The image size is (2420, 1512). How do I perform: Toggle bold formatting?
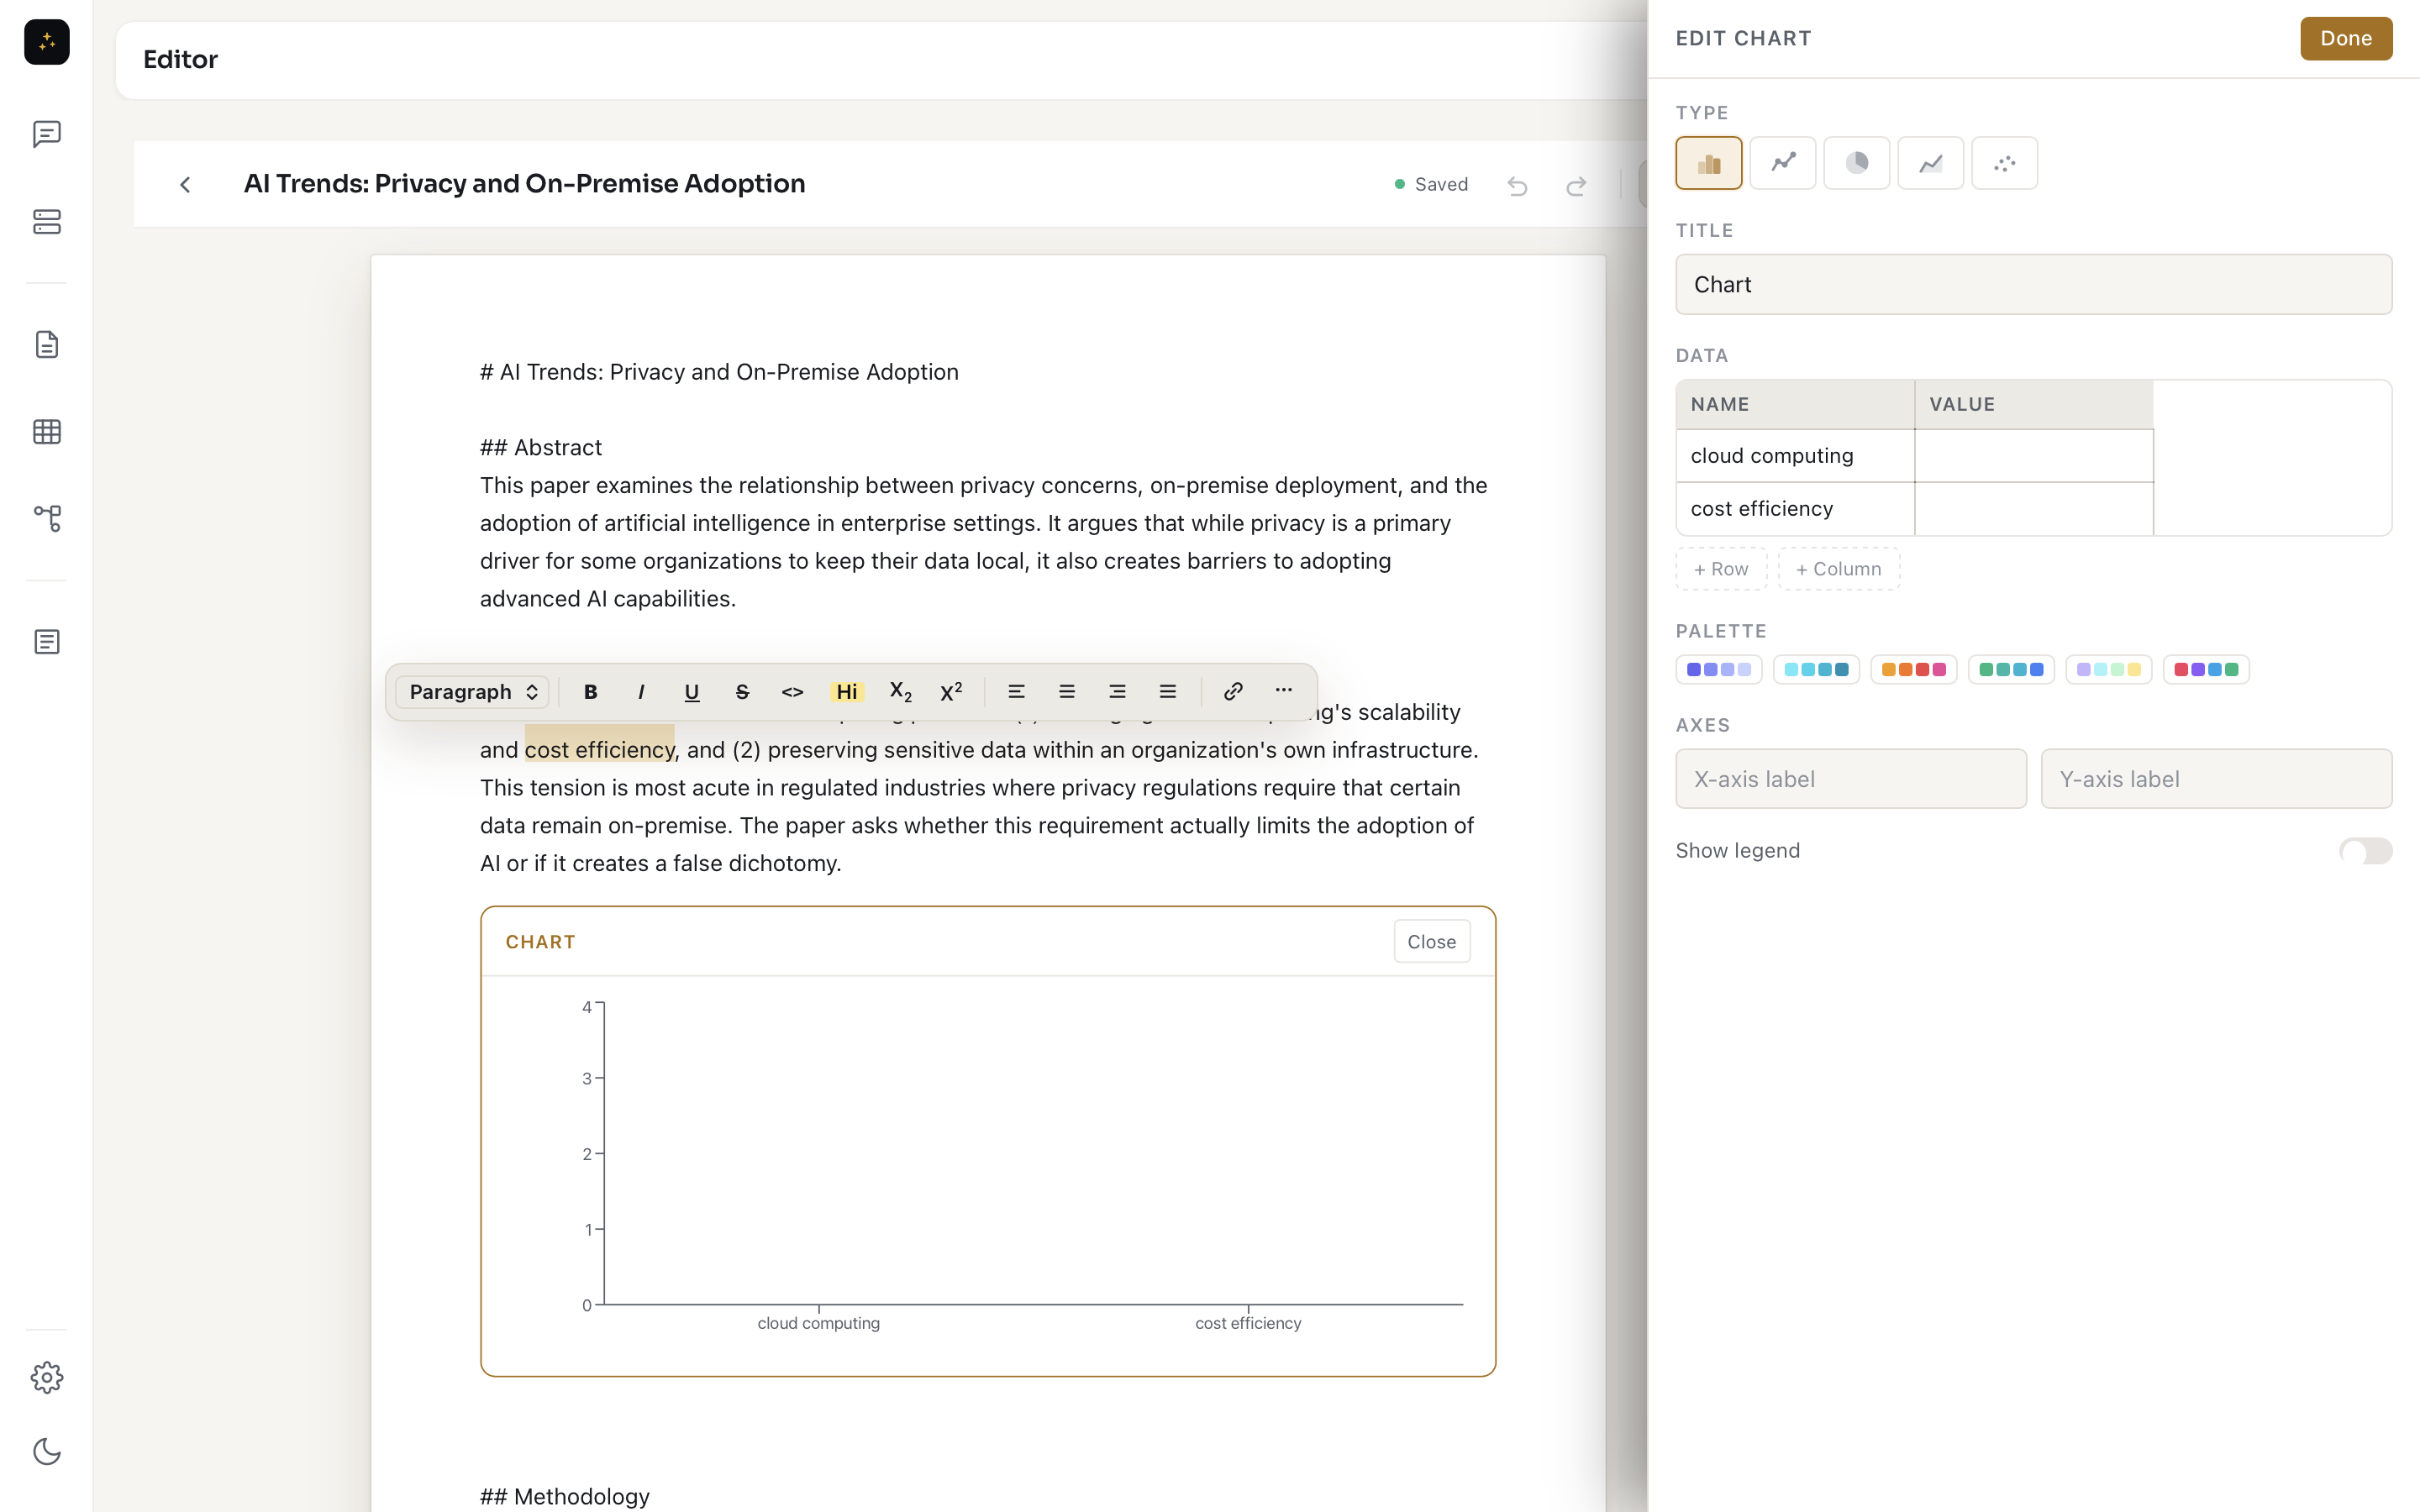pos(591,692)
